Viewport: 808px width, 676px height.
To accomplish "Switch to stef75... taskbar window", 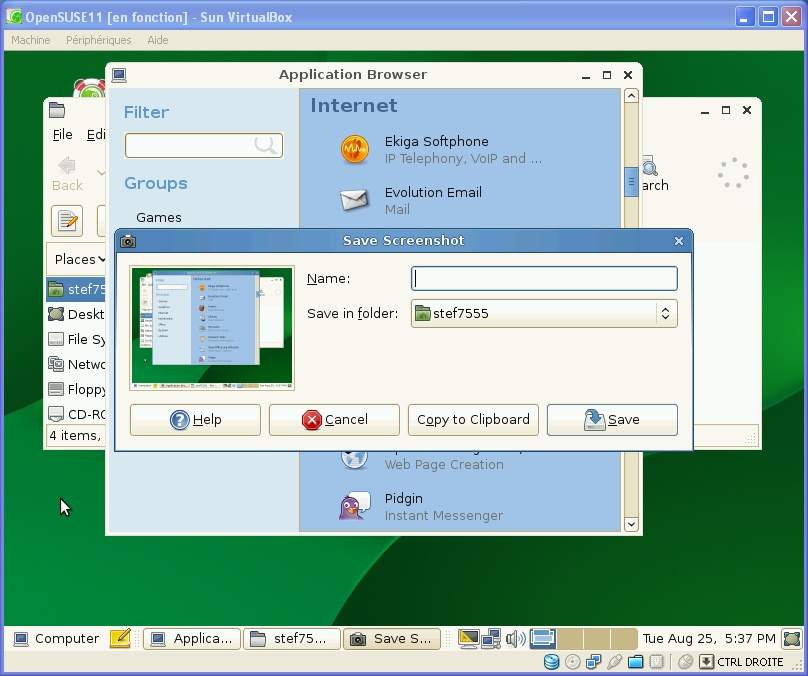I will [292, 639].
